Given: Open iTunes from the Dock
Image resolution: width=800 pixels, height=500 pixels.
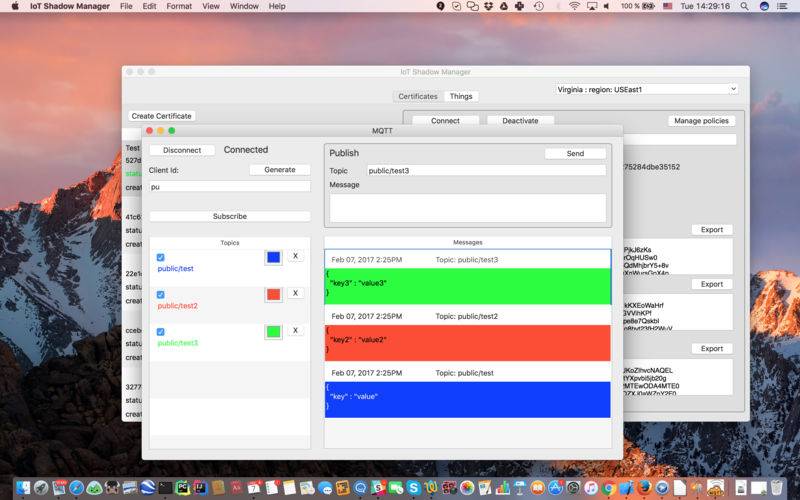Looking at the screenshot, I should [591, 488].
